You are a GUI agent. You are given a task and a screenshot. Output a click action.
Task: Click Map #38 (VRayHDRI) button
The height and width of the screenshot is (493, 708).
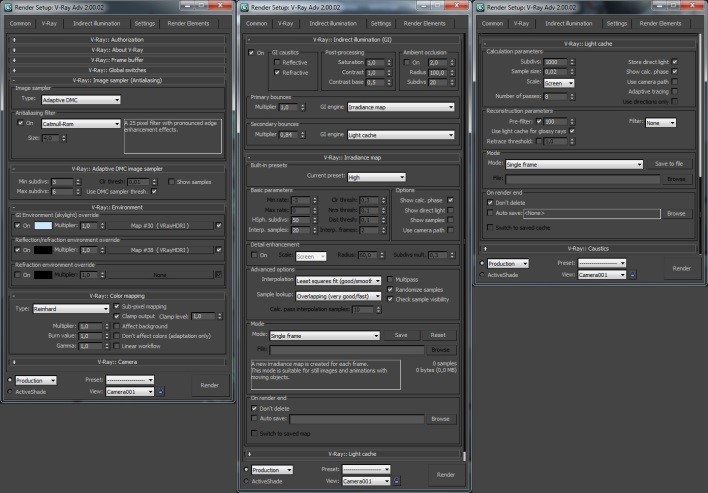[x=160, y=250]
